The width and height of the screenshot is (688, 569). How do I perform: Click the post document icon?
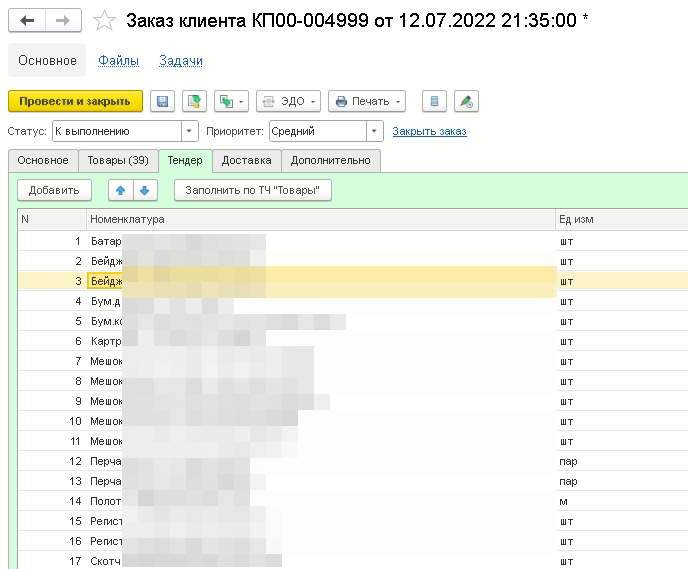click(x=194, y=101)
